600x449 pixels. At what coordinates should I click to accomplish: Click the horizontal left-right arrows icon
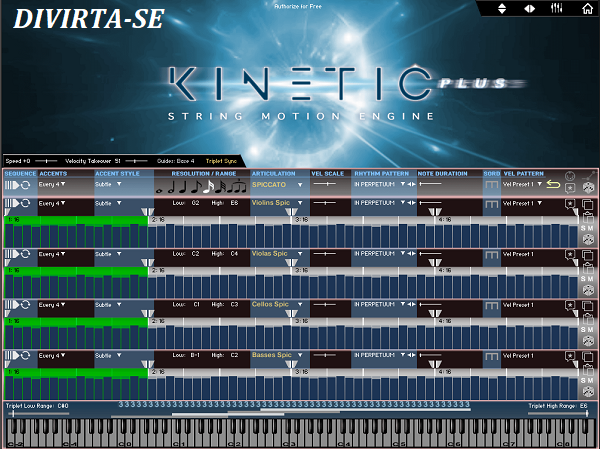point(530,8)
